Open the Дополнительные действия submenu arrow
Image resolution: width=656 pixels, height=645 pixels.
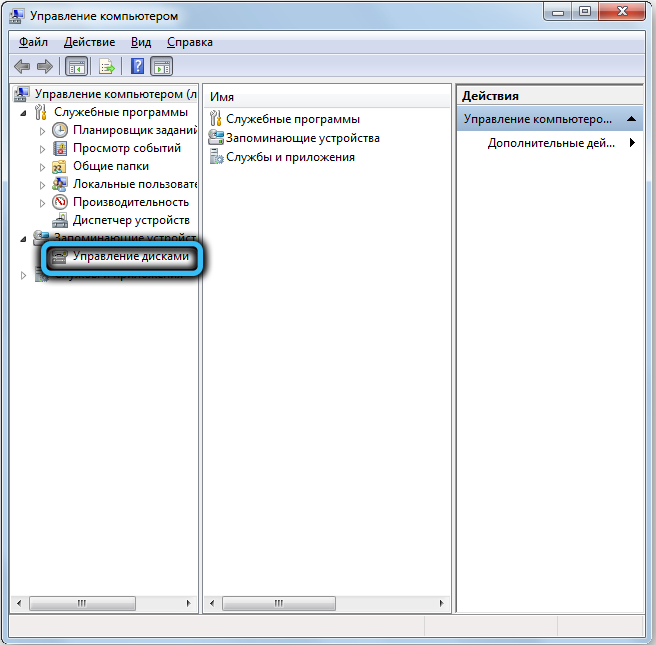[632, 143]
